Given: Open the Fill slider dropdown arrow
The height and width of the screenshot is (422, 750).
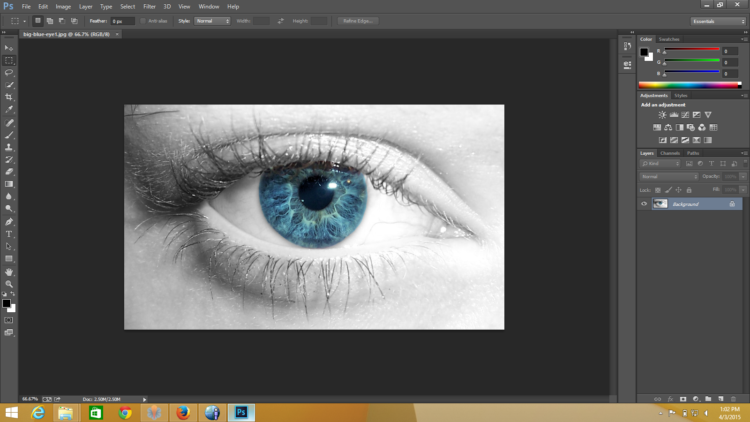Looking at the screenshot, I should pyautogui.click(x=743, y=190).
